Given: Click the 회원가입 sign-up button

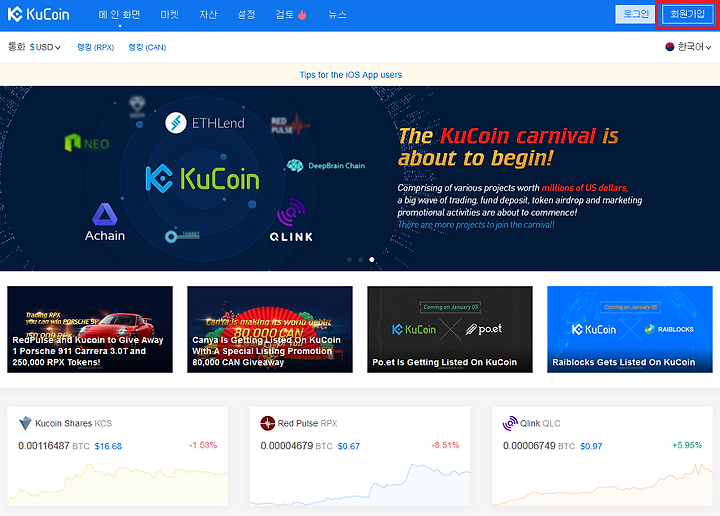Looking at the screenshot, I should coord(687,14).
